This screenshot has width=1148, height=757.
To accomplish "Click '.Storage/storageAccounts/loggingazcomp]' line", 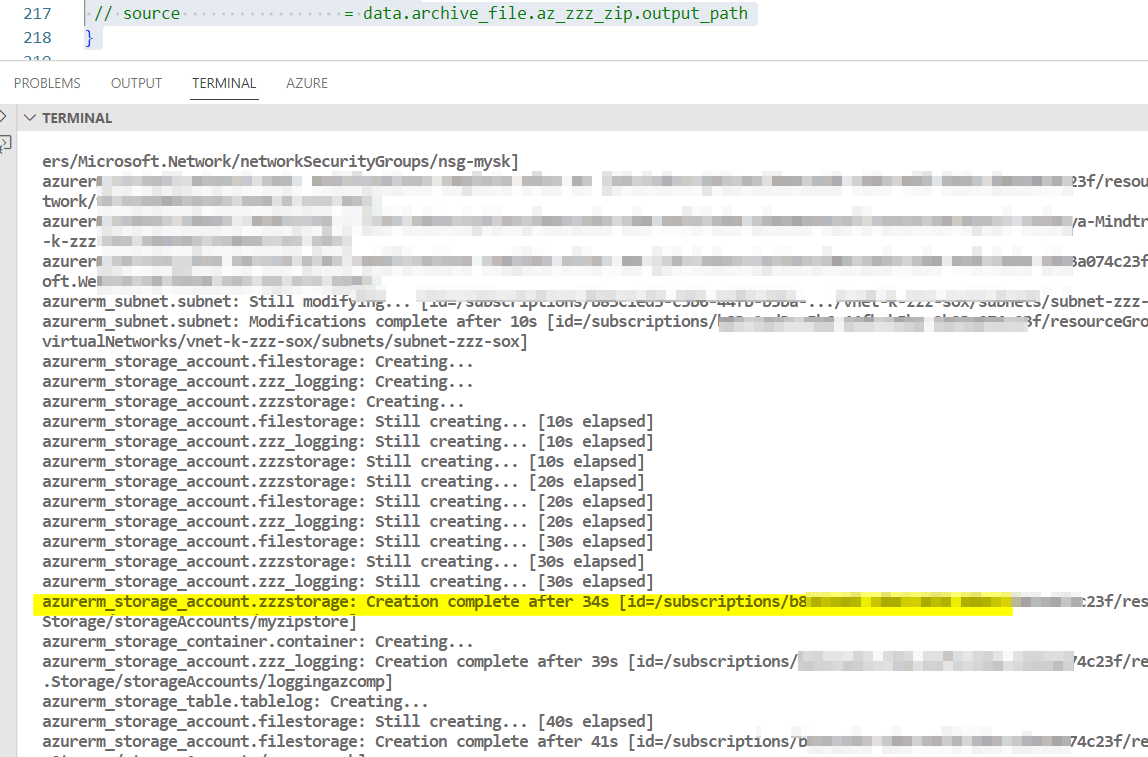I will 217,682.
